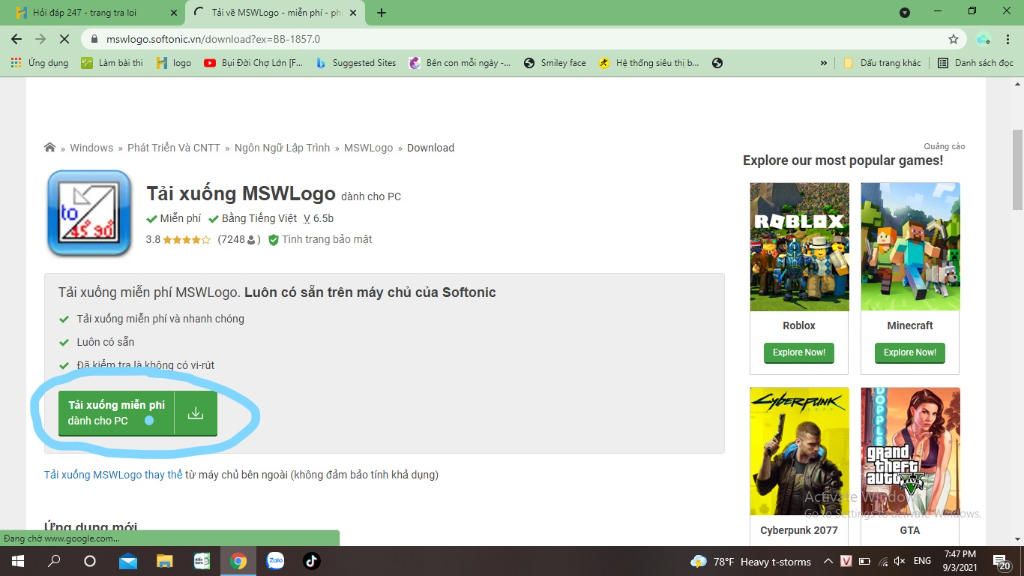This screenshot has width=1024, height=576.
Task: Open the Bụi Đời Chợ Lớn YouTube bookmark
Action: click(253, 63)
